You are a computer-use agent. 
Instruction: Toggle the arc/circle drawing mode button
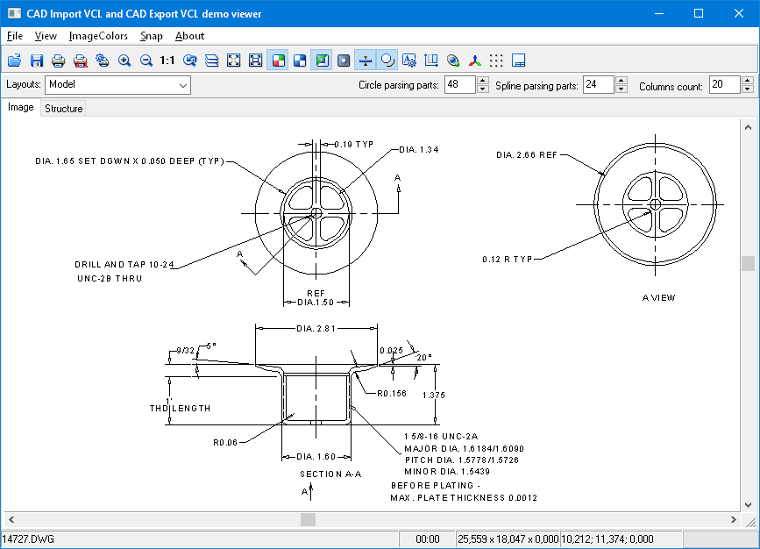point(387,60)
